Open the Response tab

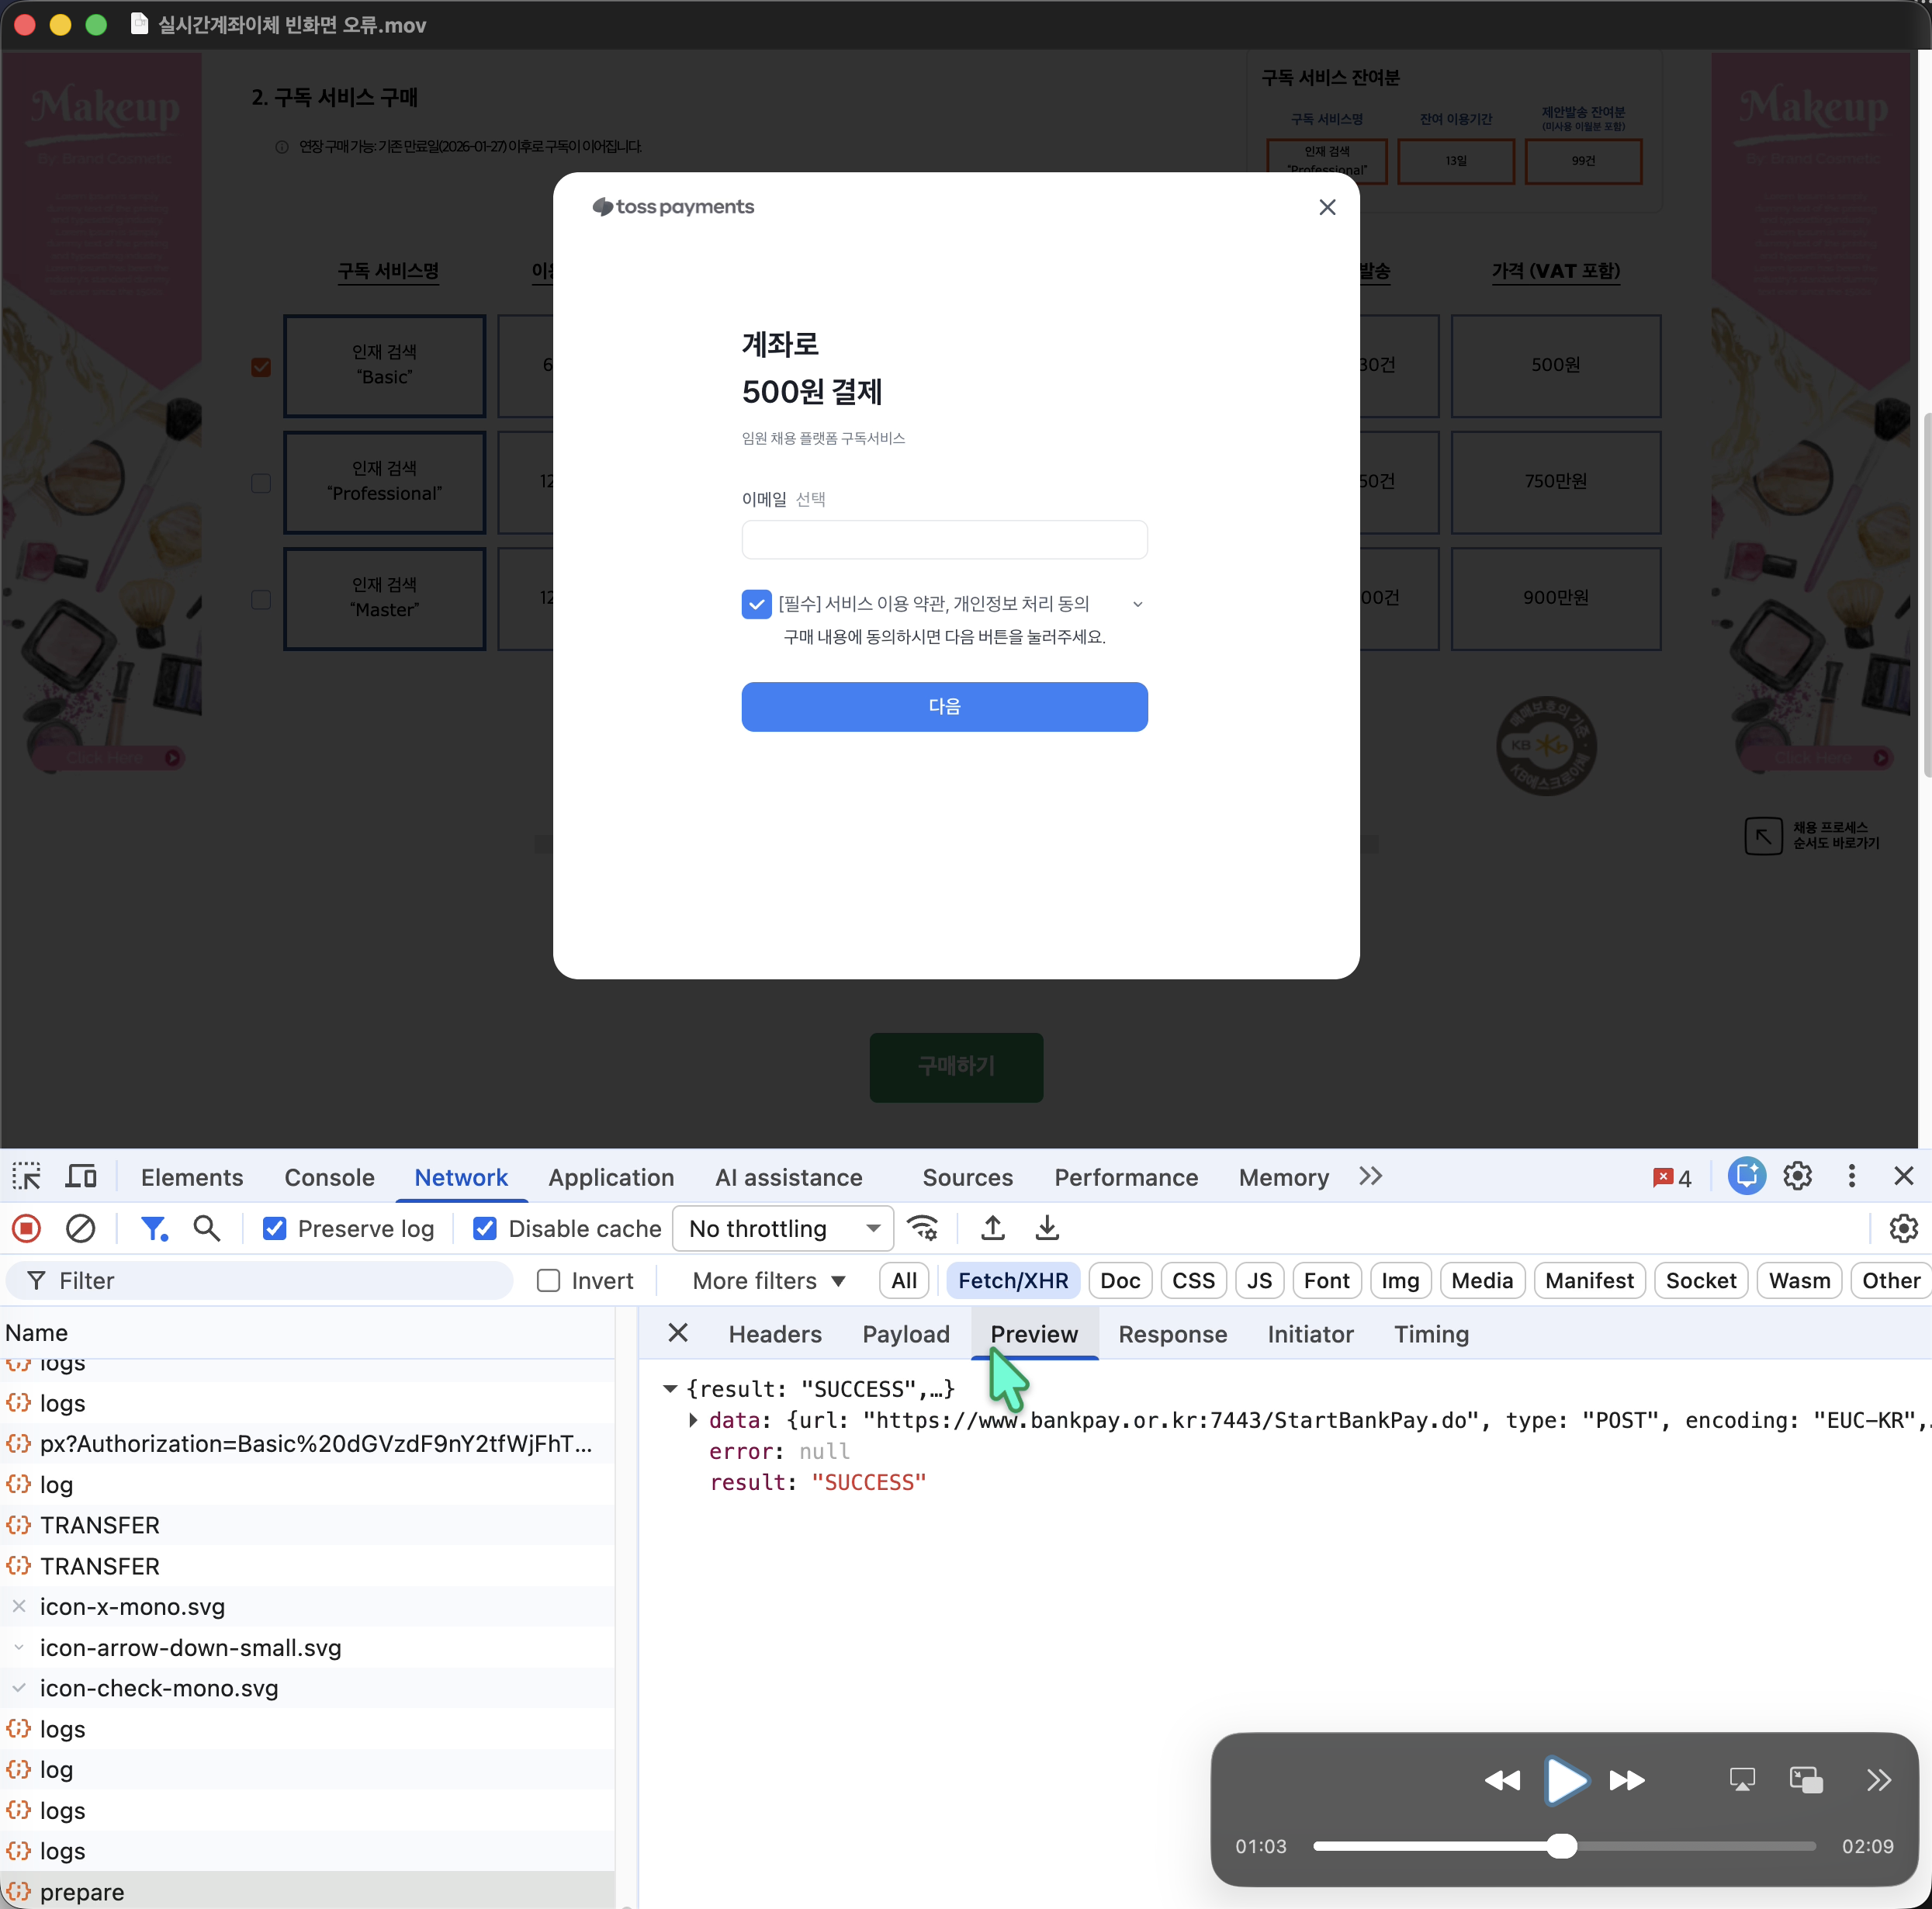(x=1172, y=1334)
